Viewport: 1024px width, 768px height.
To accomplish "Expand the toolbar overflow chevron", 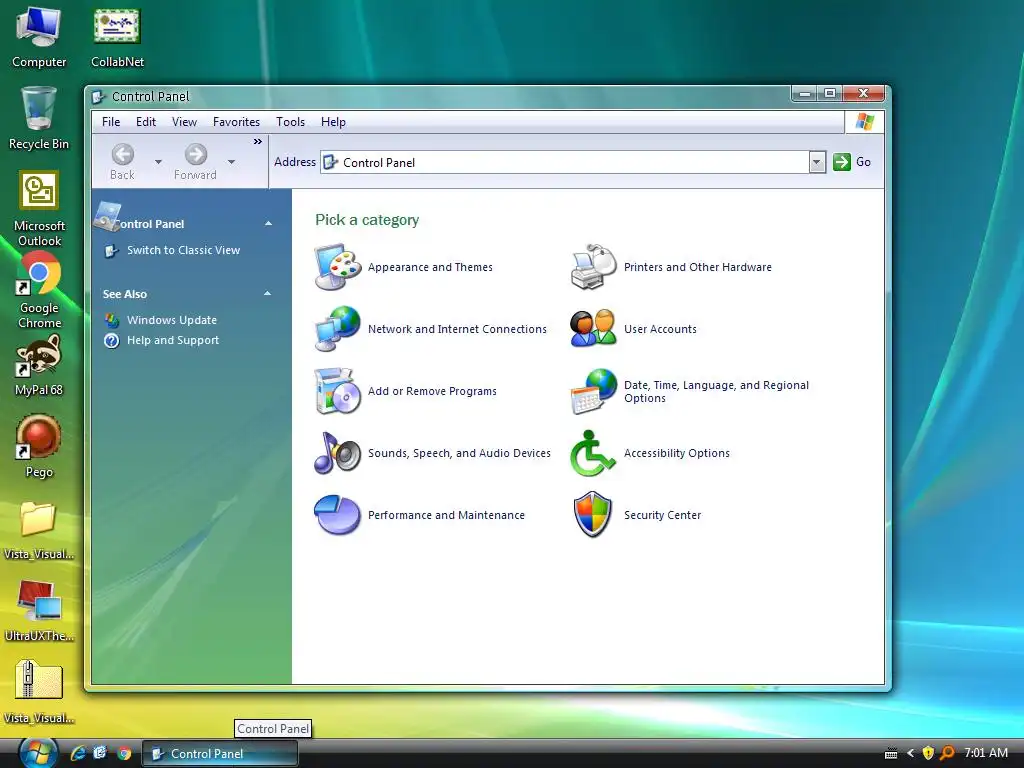I will click(258, 142).
